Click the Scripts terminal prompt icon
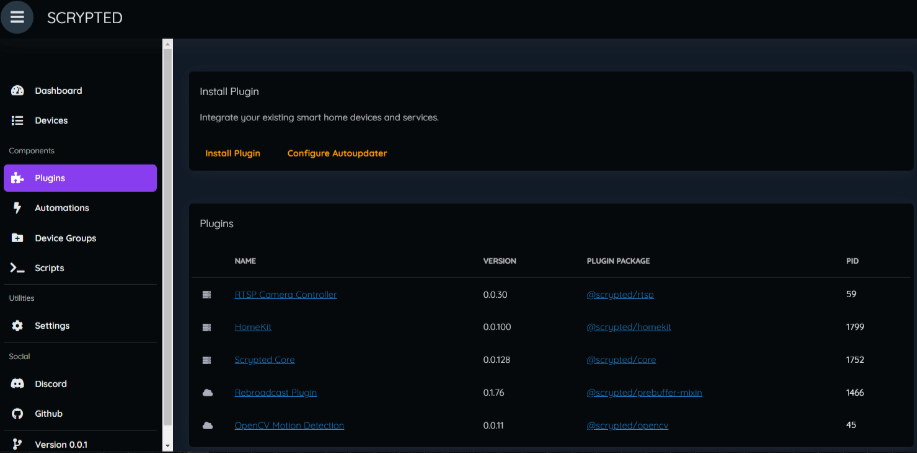Image resolution: width=917 pixels, height=453 pixels. (18, 268)
